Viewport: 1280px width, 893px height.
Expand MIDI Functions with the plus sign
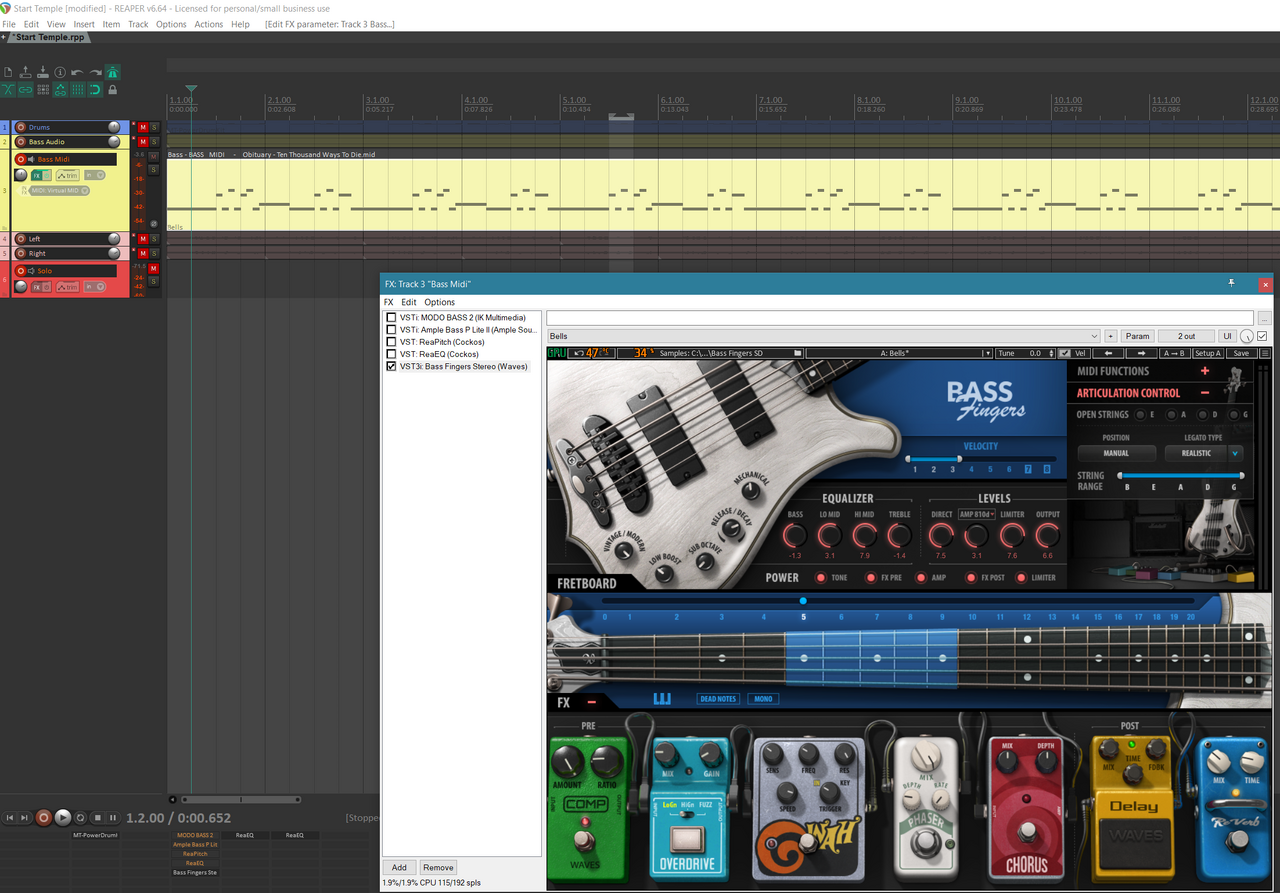(x=1205, y=371)
